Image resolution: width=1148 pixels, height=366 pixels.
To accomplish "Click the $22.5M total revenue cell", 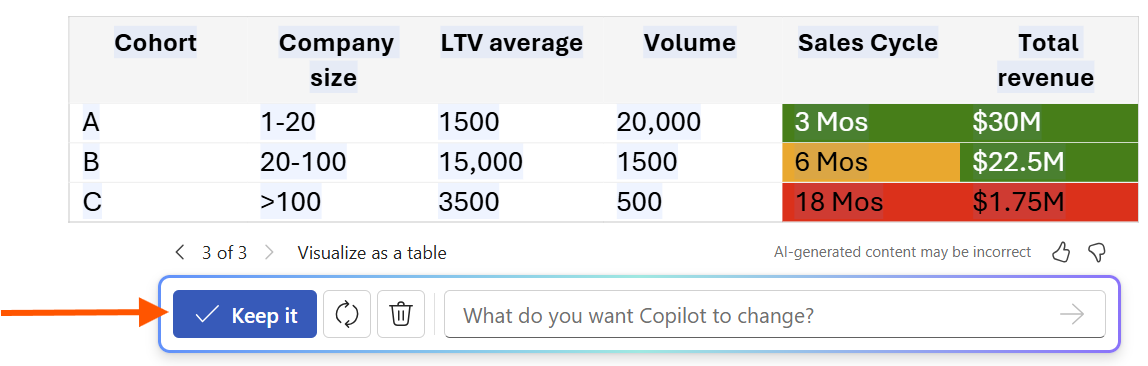I will [x=1049, y=163].
